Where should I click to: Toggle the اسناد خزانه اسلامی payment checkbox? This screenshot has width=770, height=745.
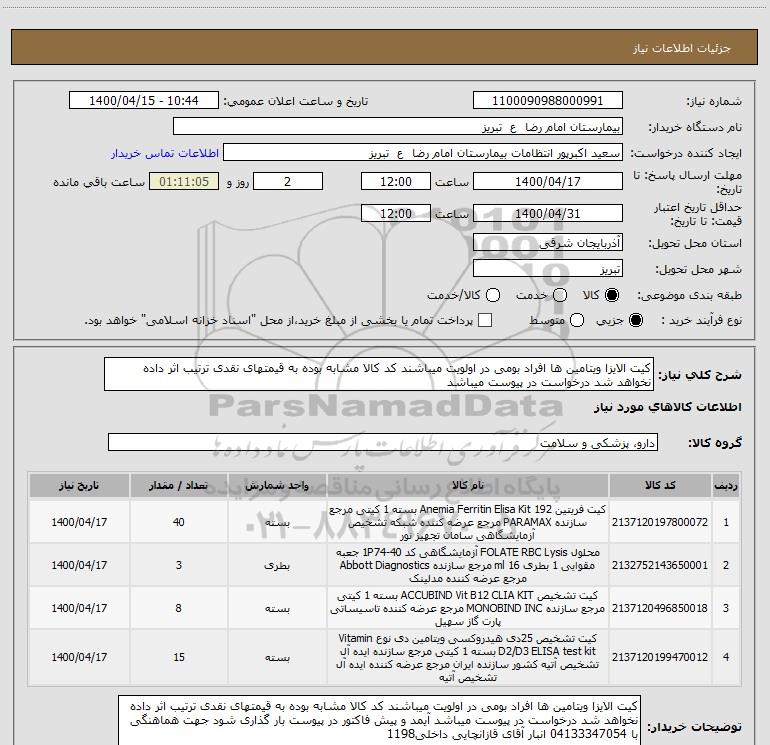click(x=485, y=320)
